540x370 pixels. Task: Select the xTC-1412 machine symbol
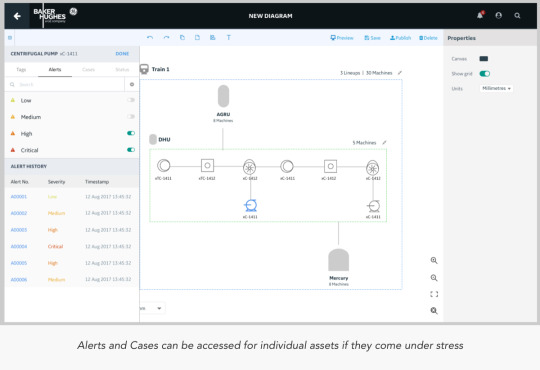[x=207, y=166]
